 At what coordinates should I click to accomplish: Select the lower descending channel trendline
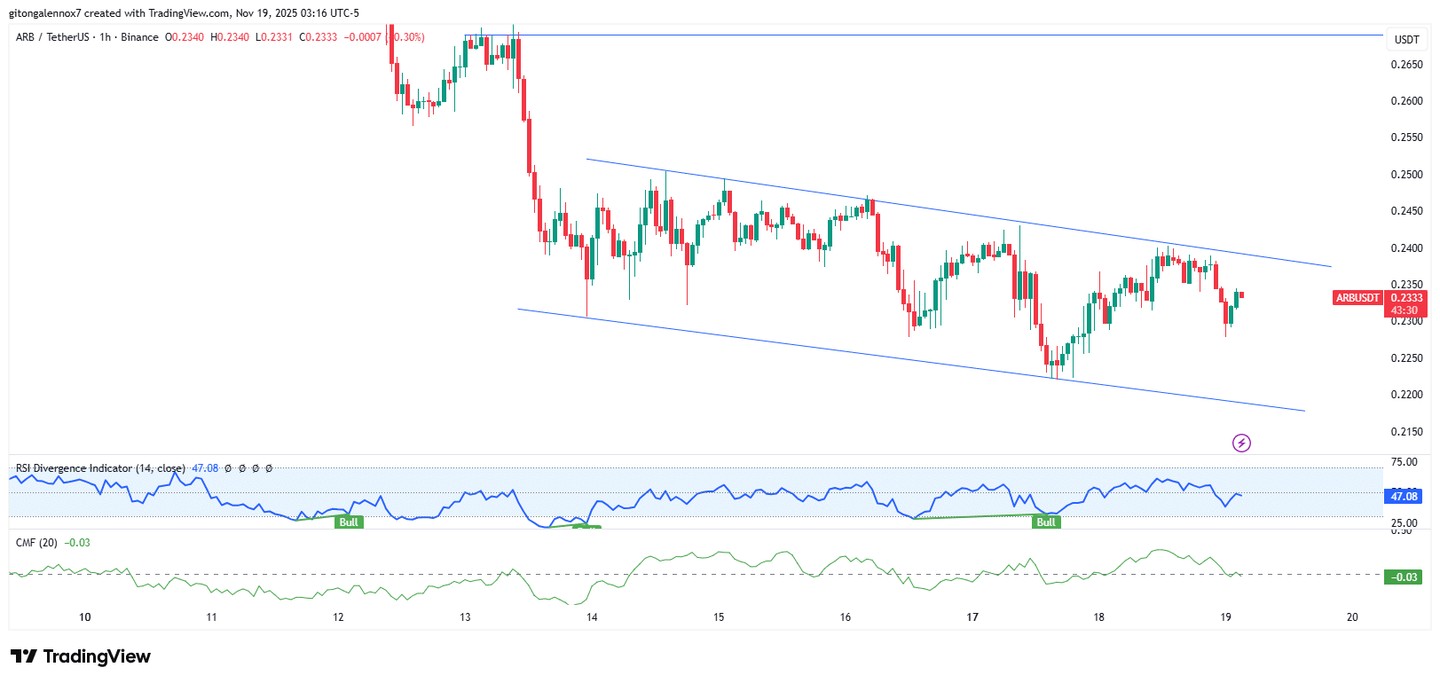[900, 359]
